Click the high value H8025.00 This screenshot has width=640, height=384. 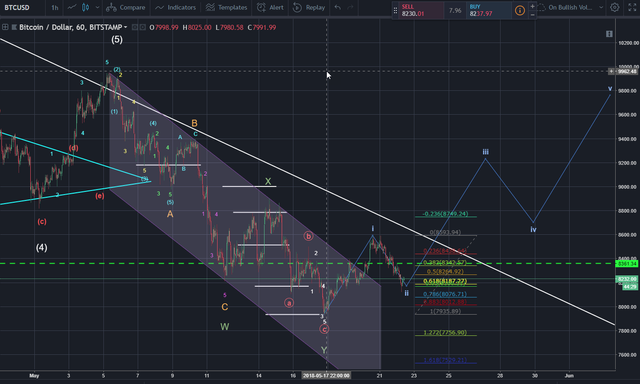[197, 28]
